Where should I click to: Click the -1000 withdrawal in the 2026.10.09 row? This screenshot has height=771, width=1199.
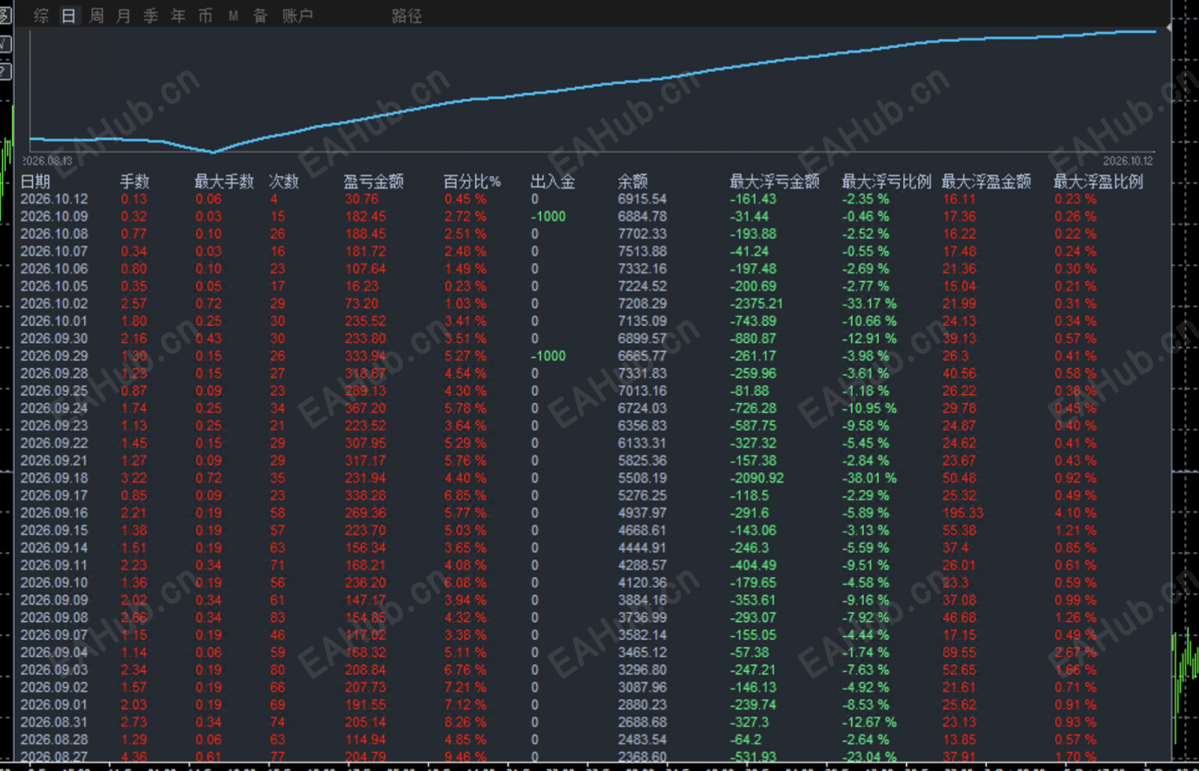[x=548, y=216]
